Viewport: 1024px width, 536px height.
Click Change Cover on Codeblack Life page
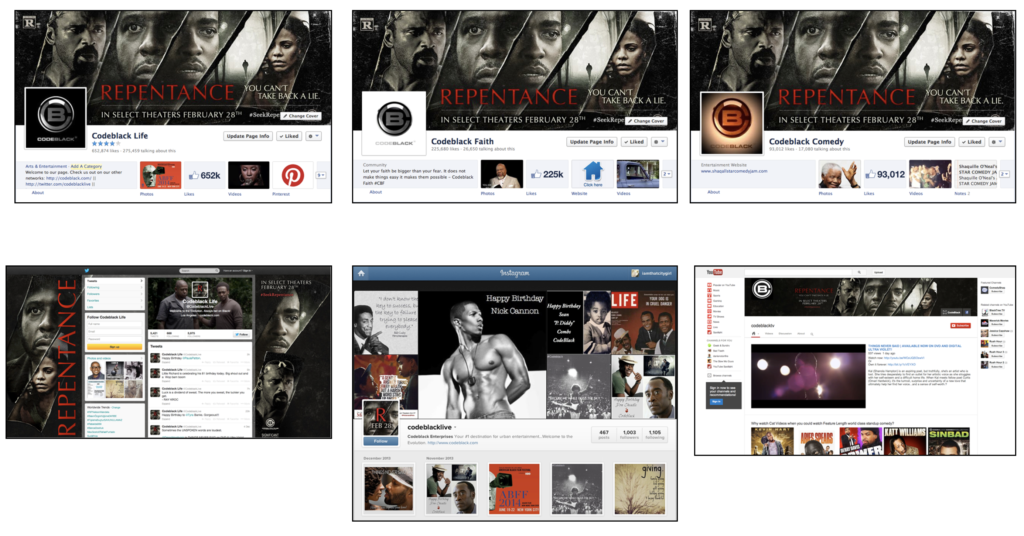(x=302, y=116)
